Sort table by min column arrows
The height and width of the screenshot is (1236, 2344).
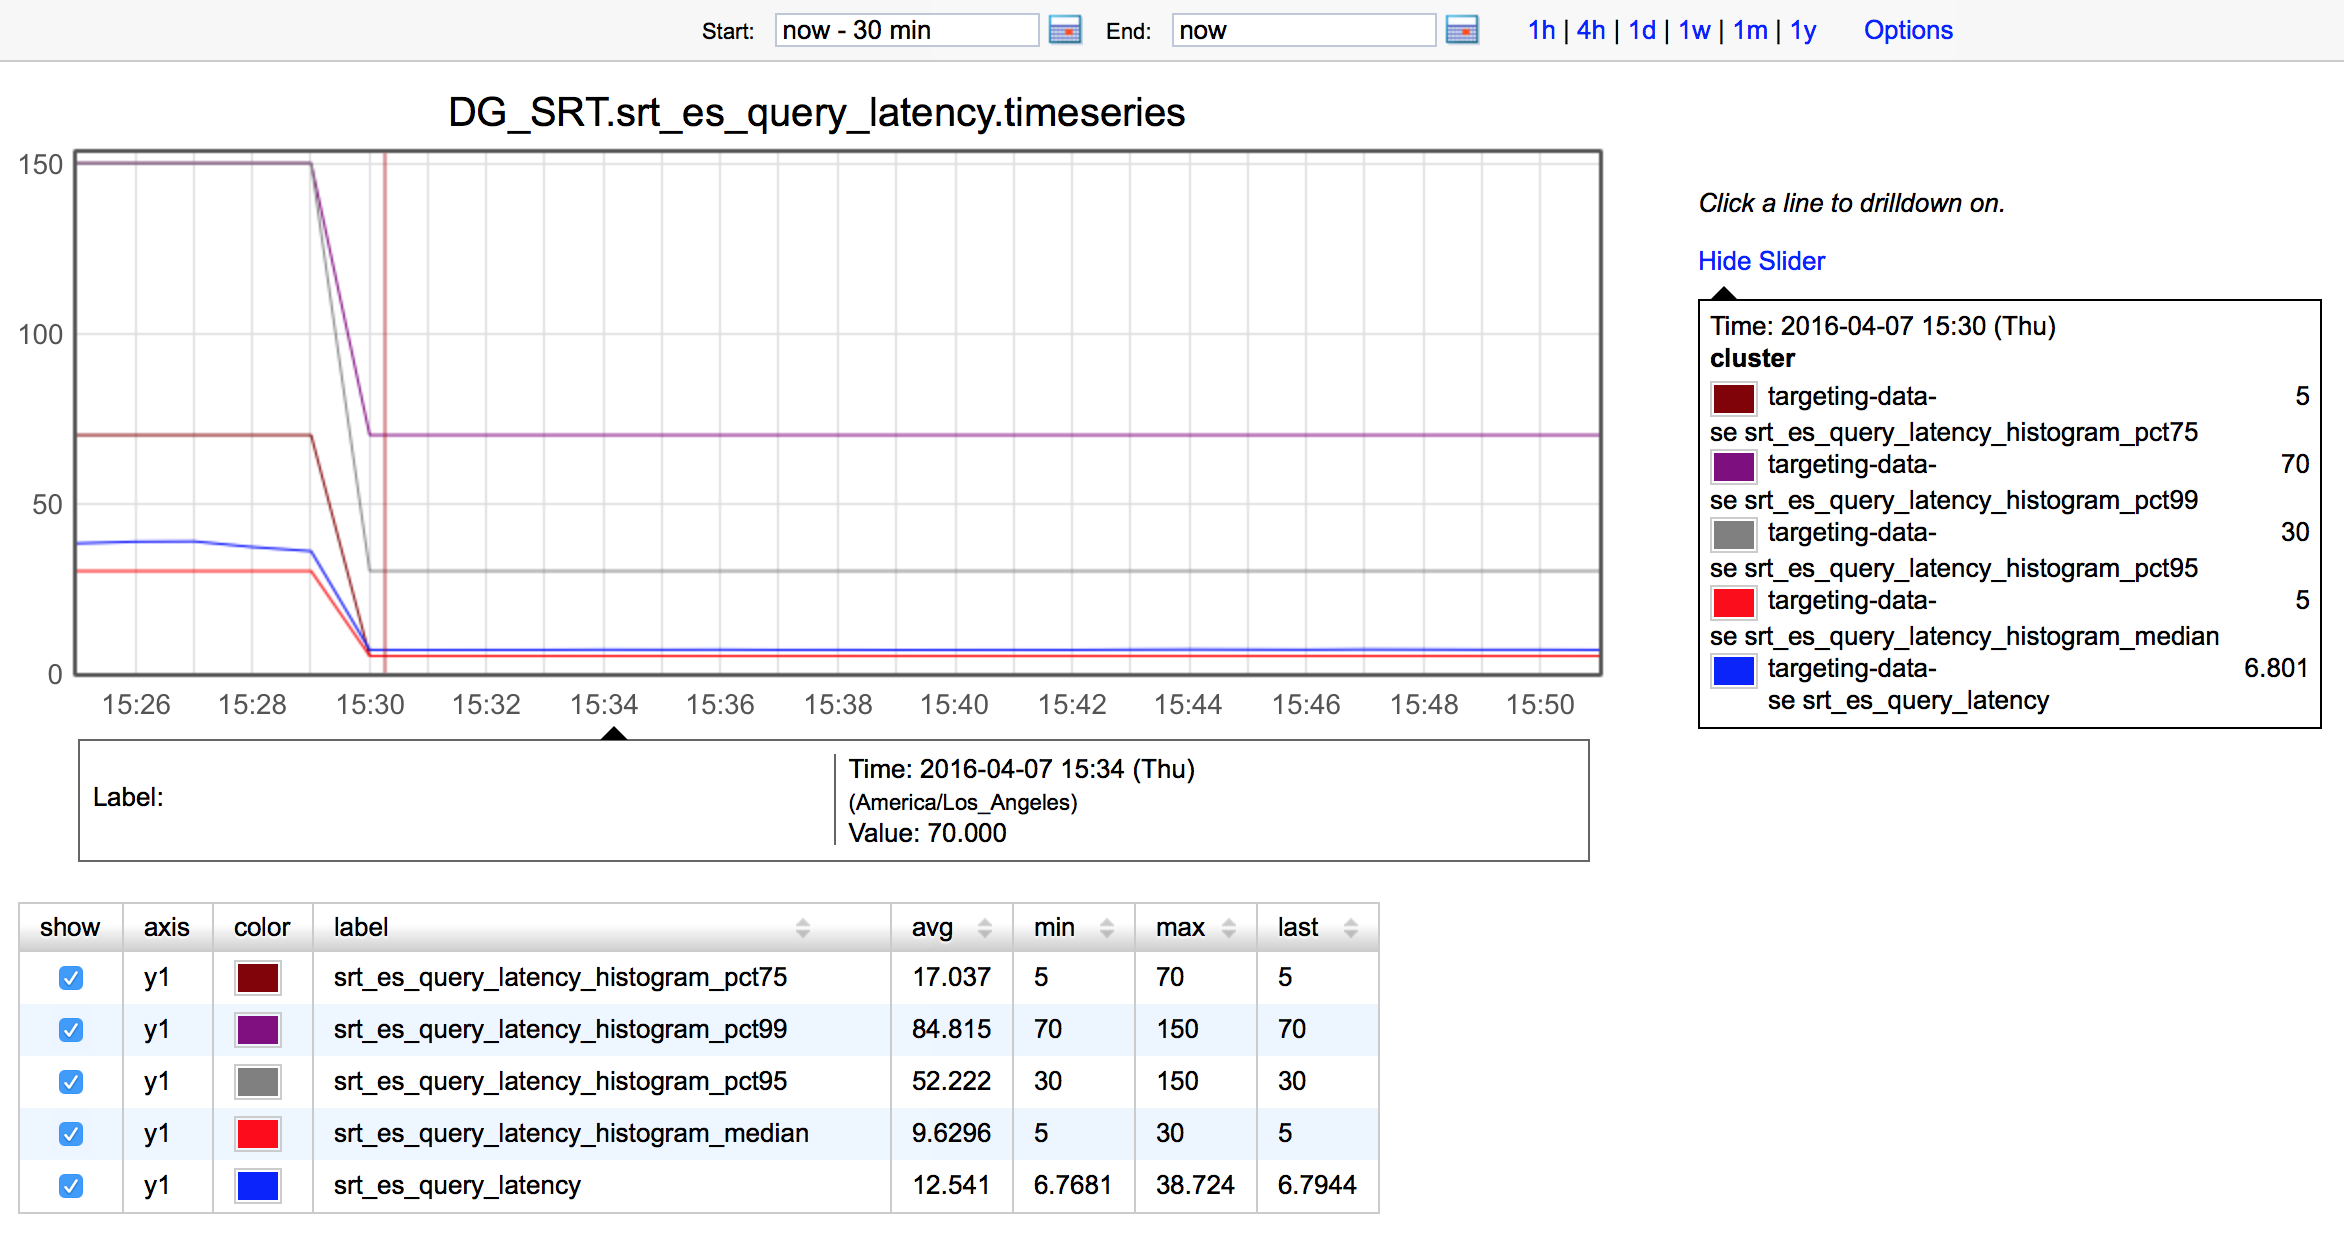[x=1106, y=928]
